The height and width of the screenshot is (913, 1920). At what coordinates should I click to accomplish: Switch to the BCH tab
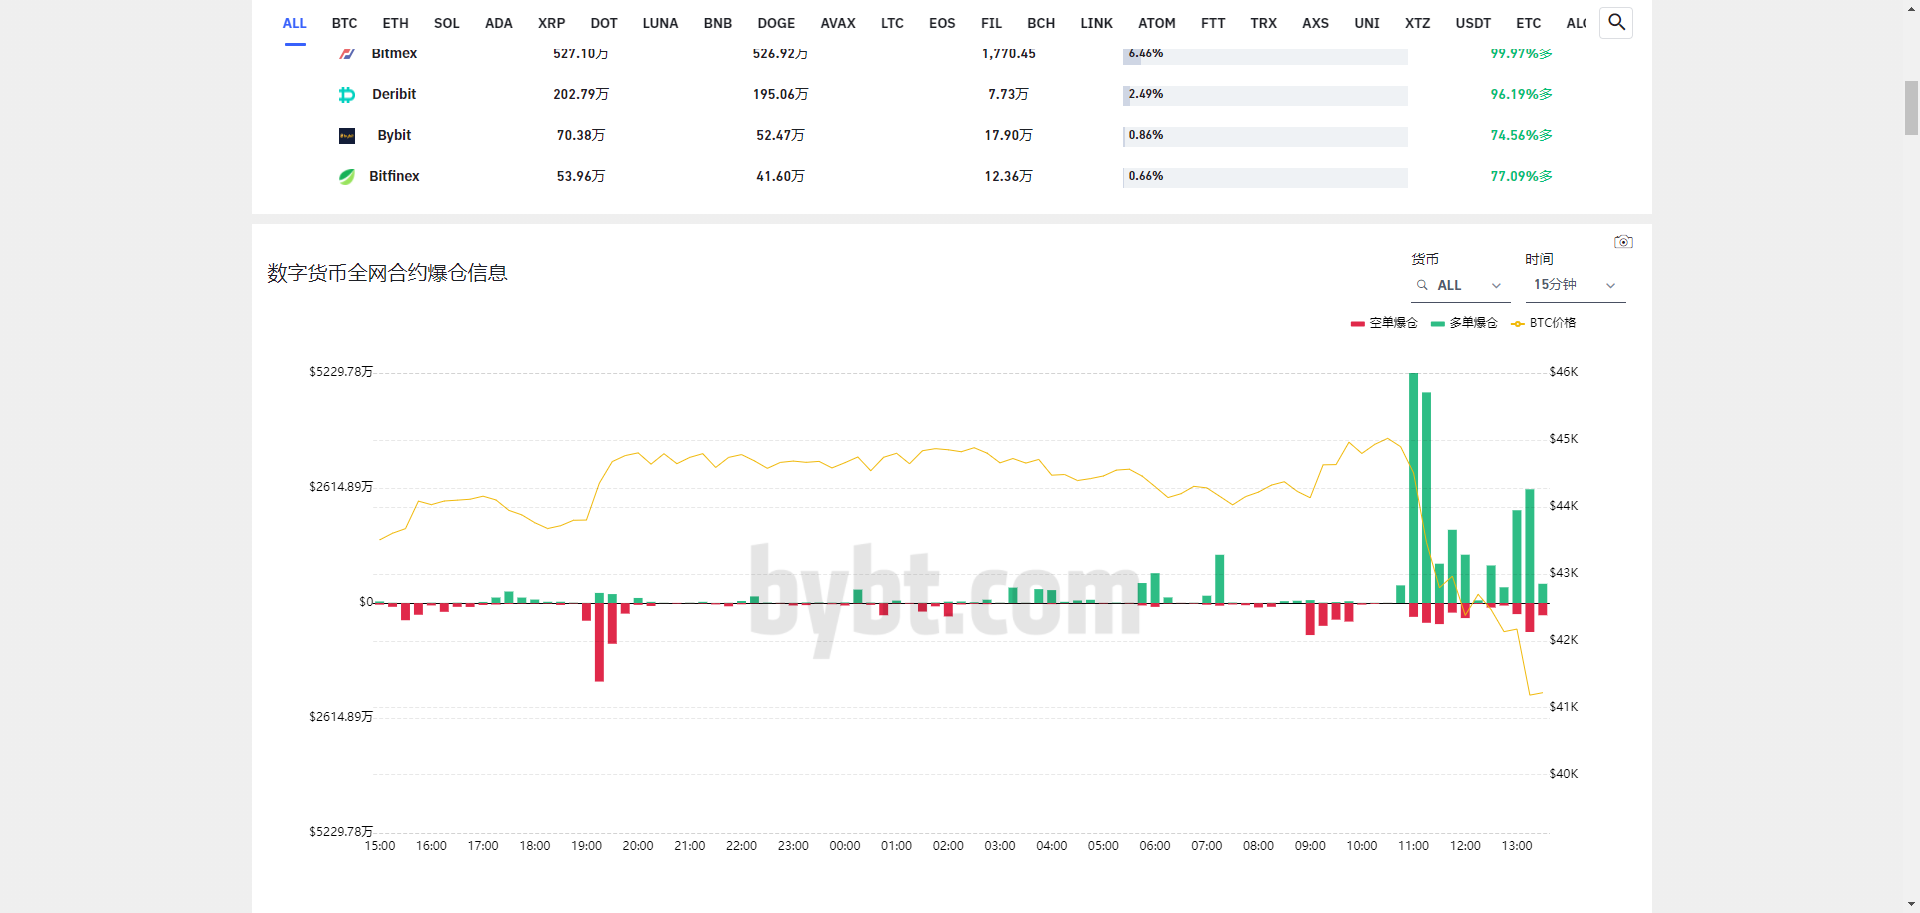click(x=1041, y=23)
